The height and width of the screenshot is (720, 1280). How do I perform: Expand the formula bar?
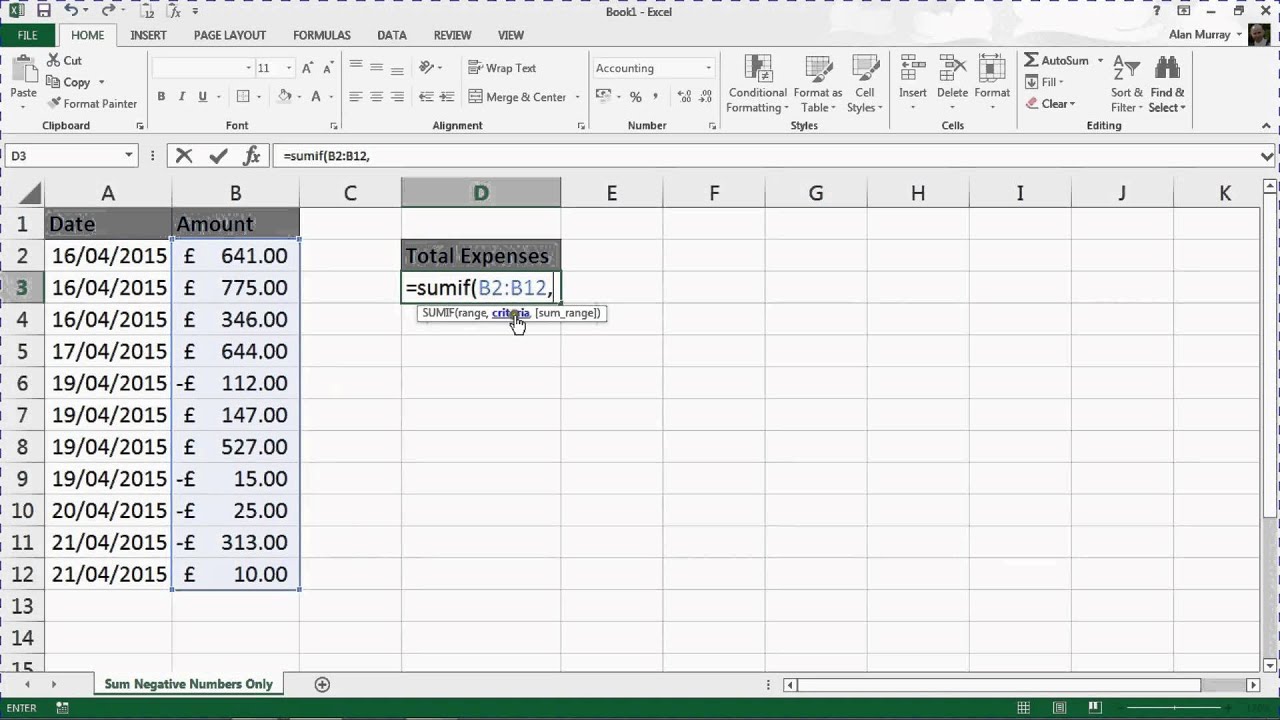click(x=1268, y=156)
